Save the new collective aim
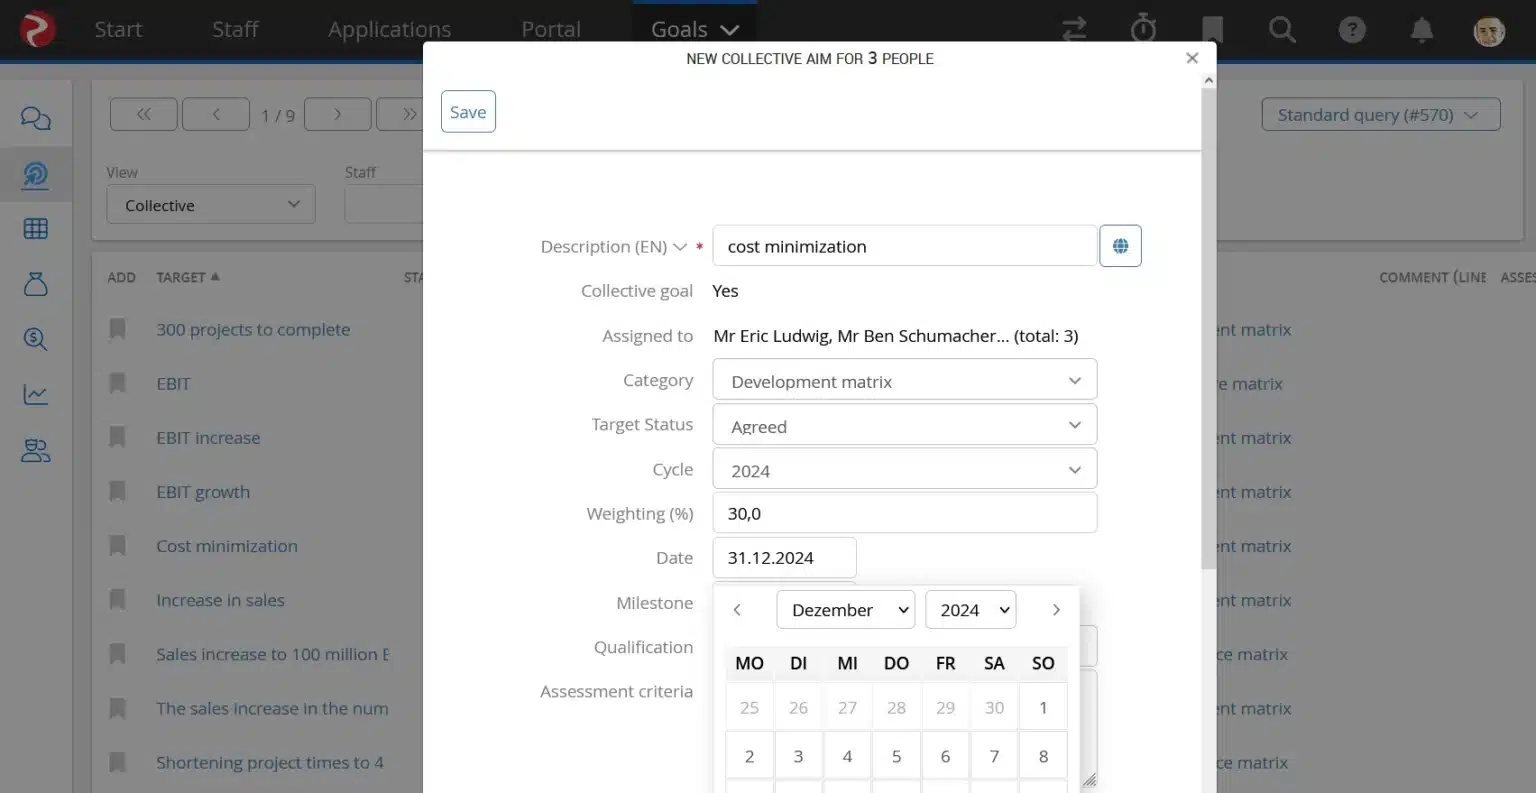Screen dimensions: 1536x793 pyautogui.click(x=467, y=111)
